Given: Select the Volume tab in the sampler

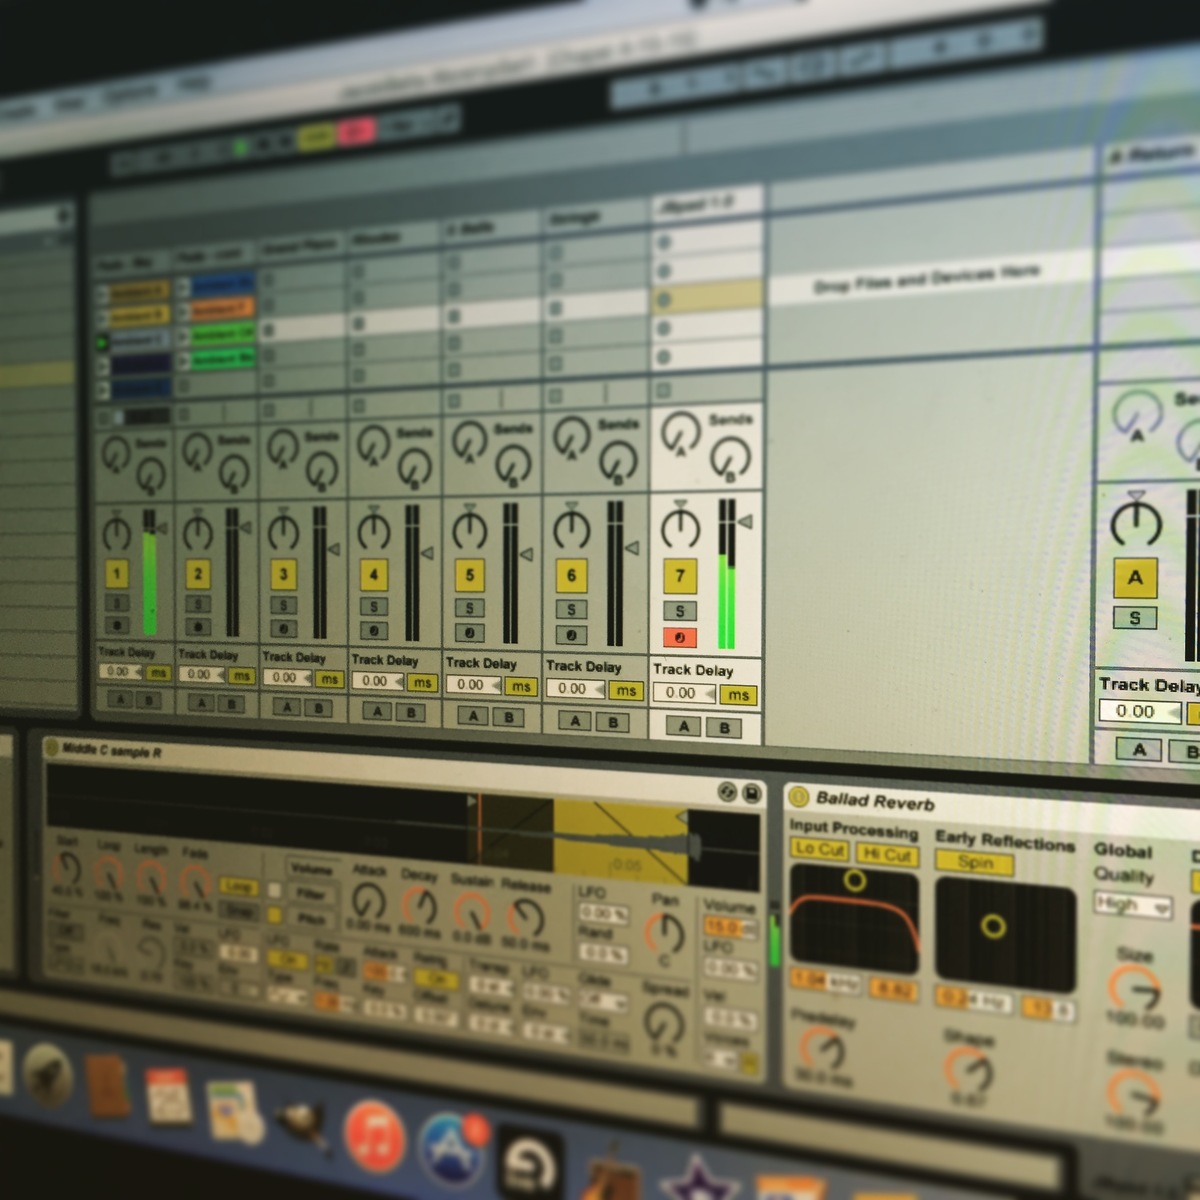Looking at the screenshot, I should click(x=312, y=869).
